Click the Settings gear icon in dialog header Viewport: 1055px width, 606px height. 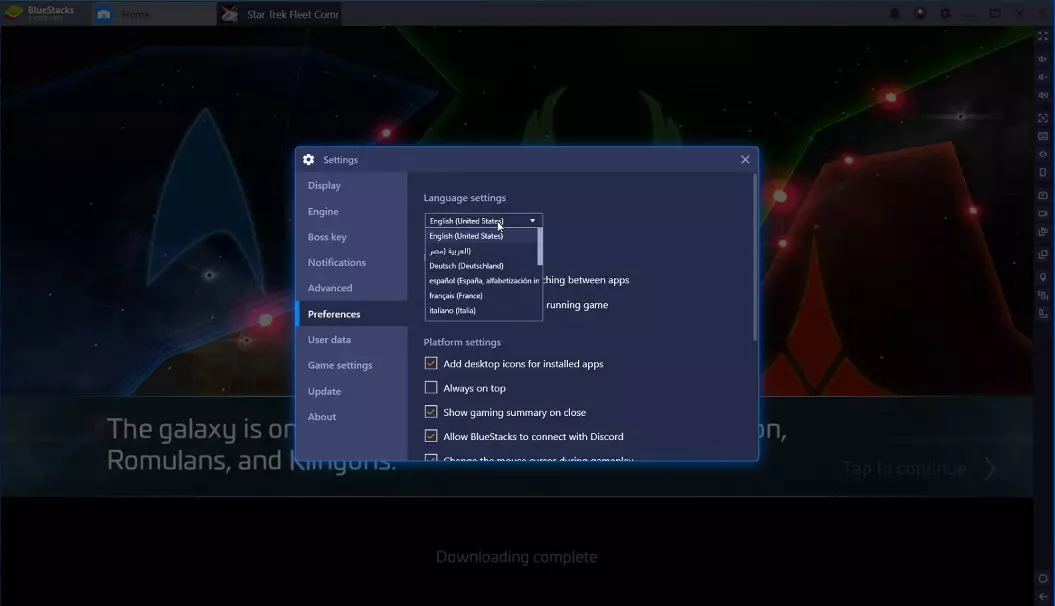coord(309,160)
